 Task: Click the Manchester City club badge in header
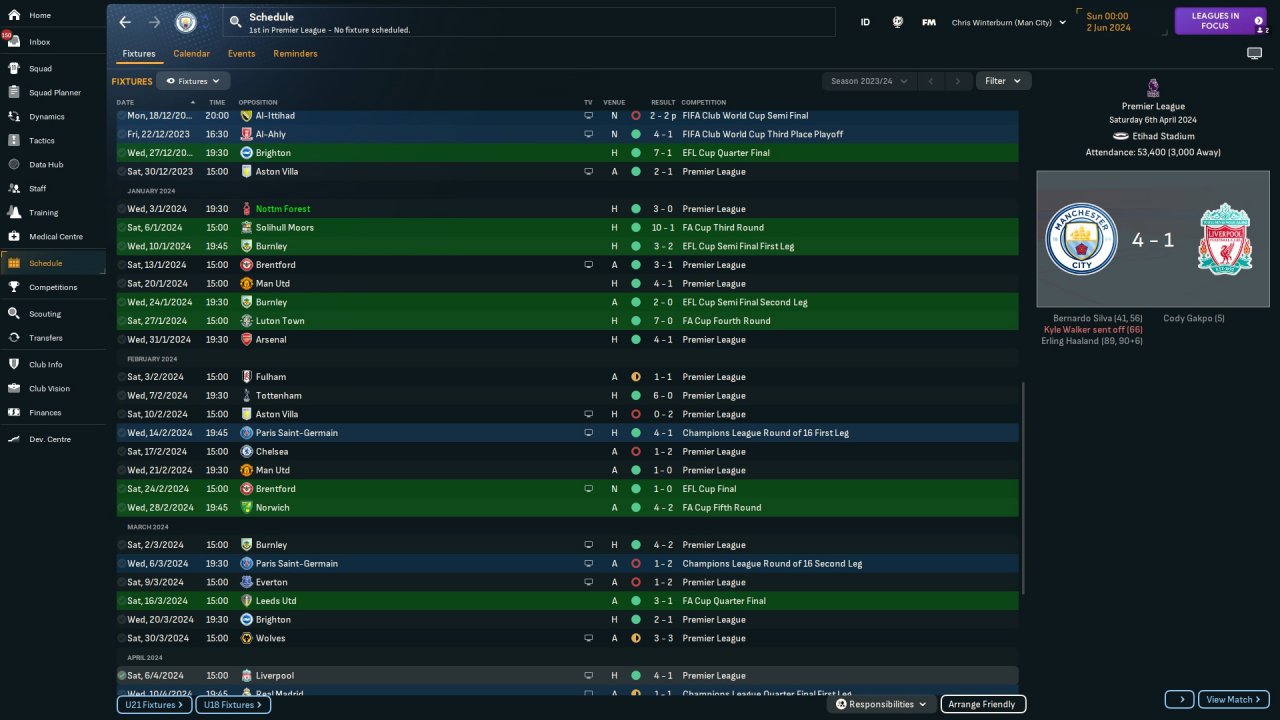coord(186,22)
